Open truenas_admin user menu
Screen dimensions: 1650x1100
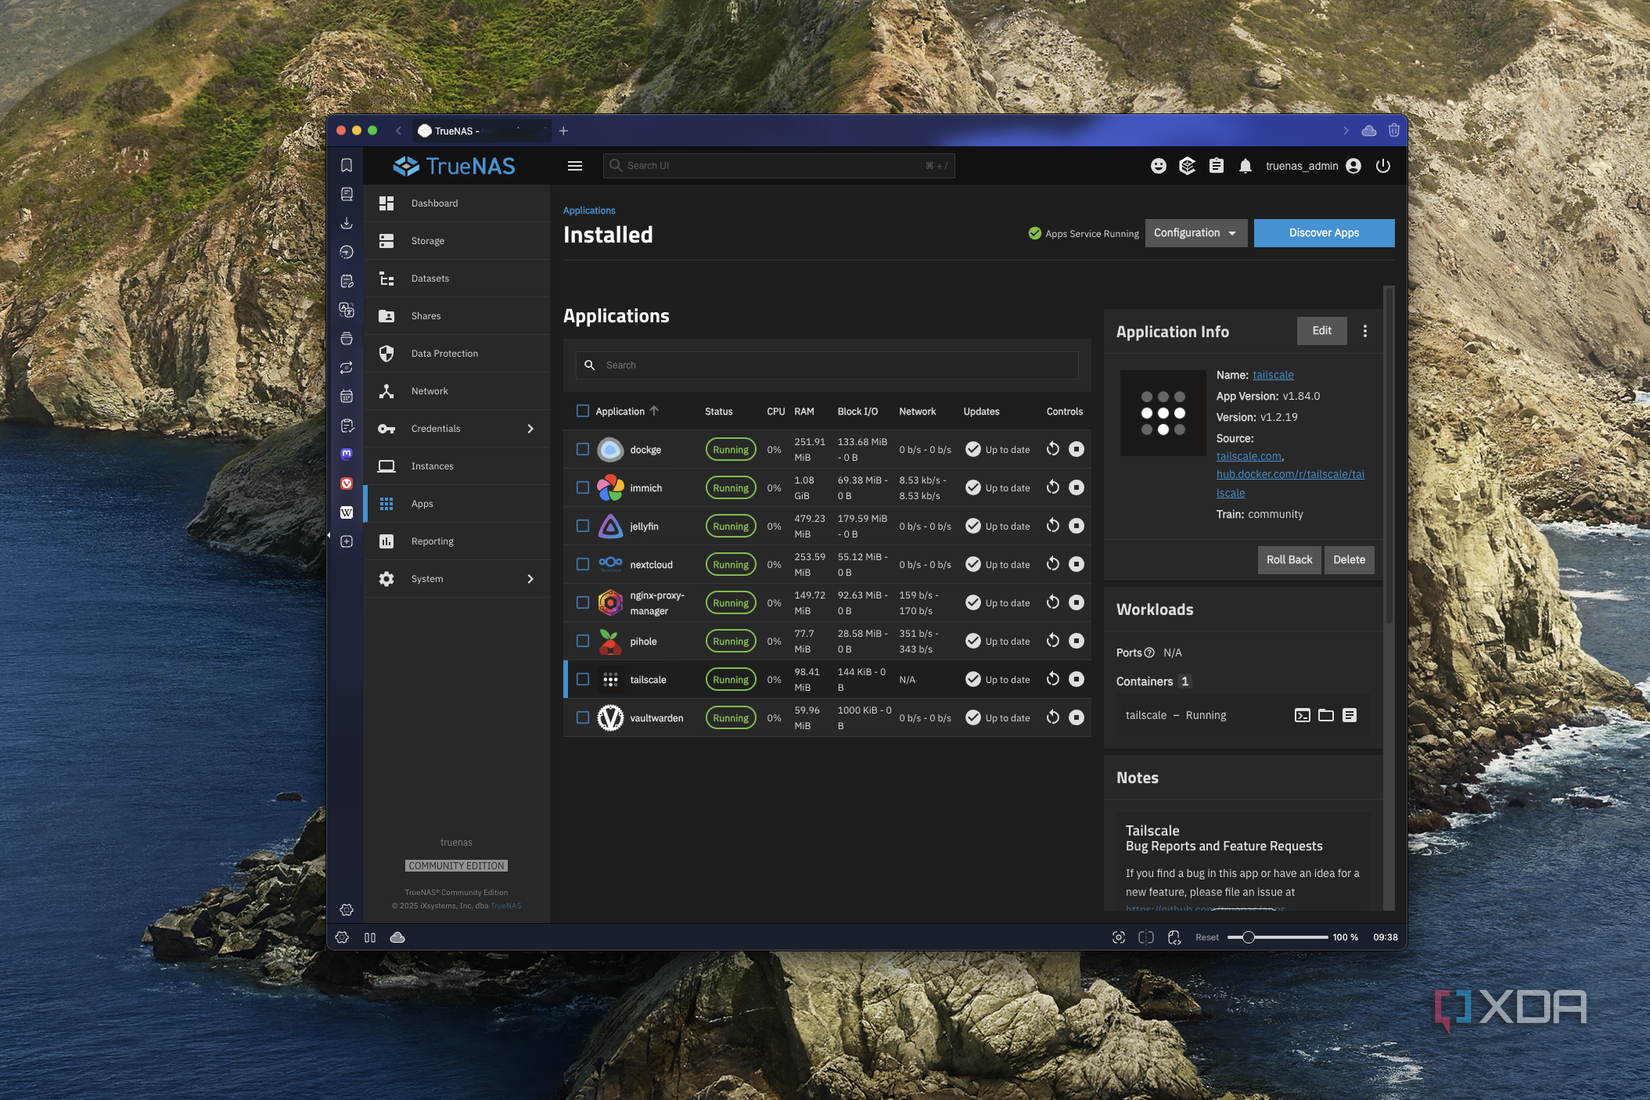tap(1313, 166)
